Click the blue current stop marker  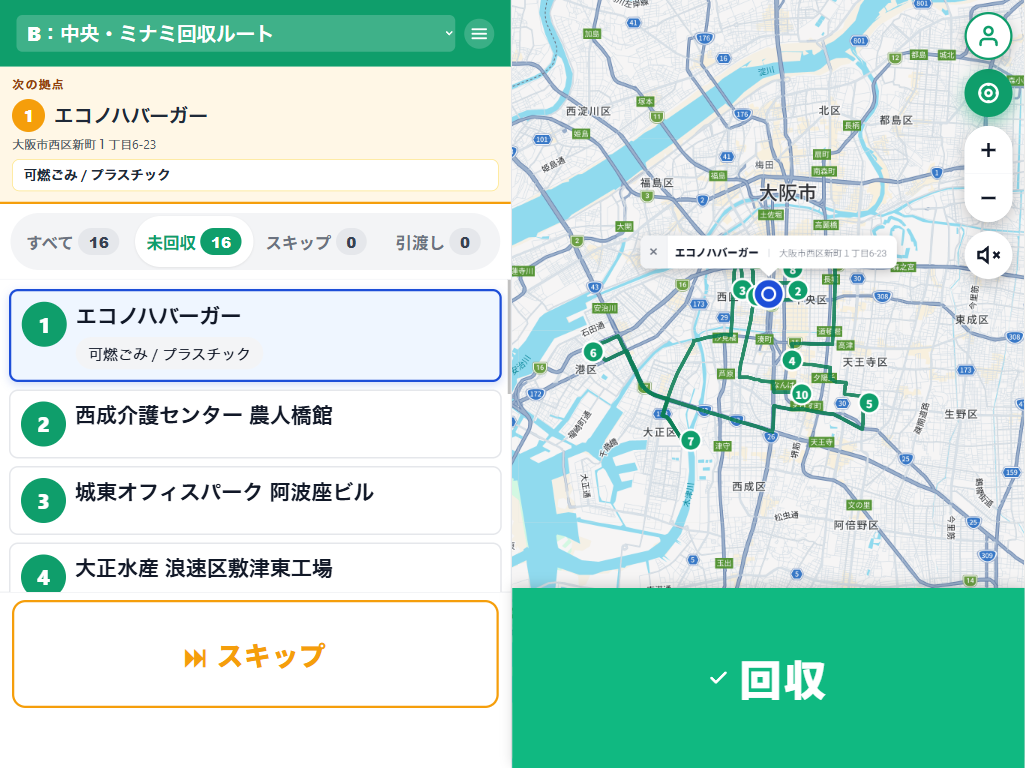769,294
